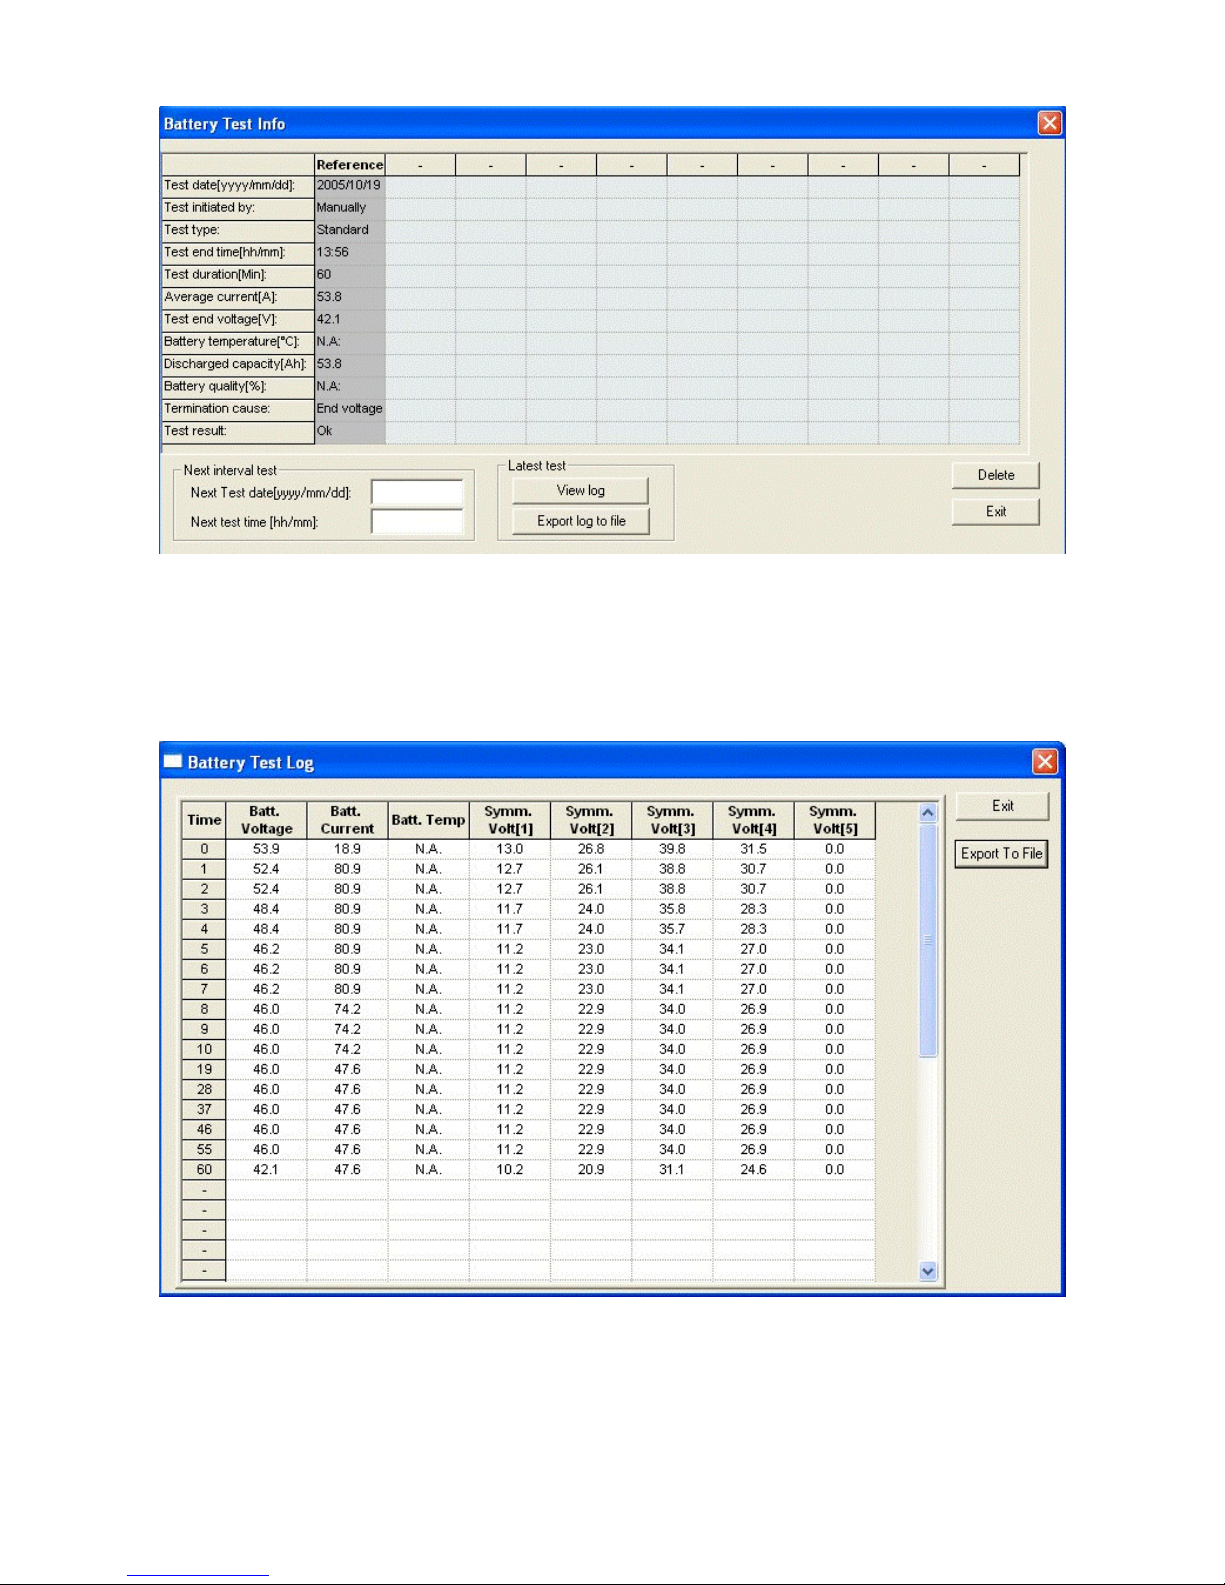Select the Termination cause End voltage cell

pos(350,409)
